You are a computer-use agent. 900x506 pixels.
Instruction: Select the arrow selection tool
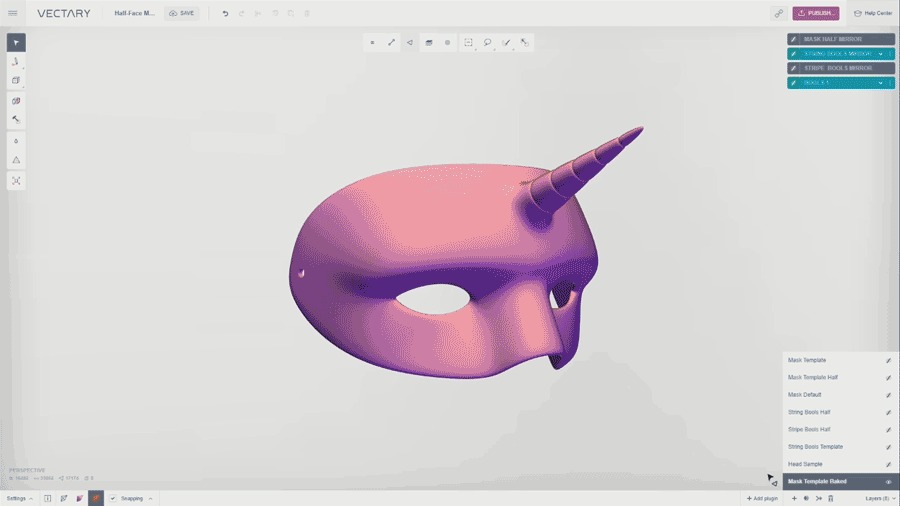(16, 43)
